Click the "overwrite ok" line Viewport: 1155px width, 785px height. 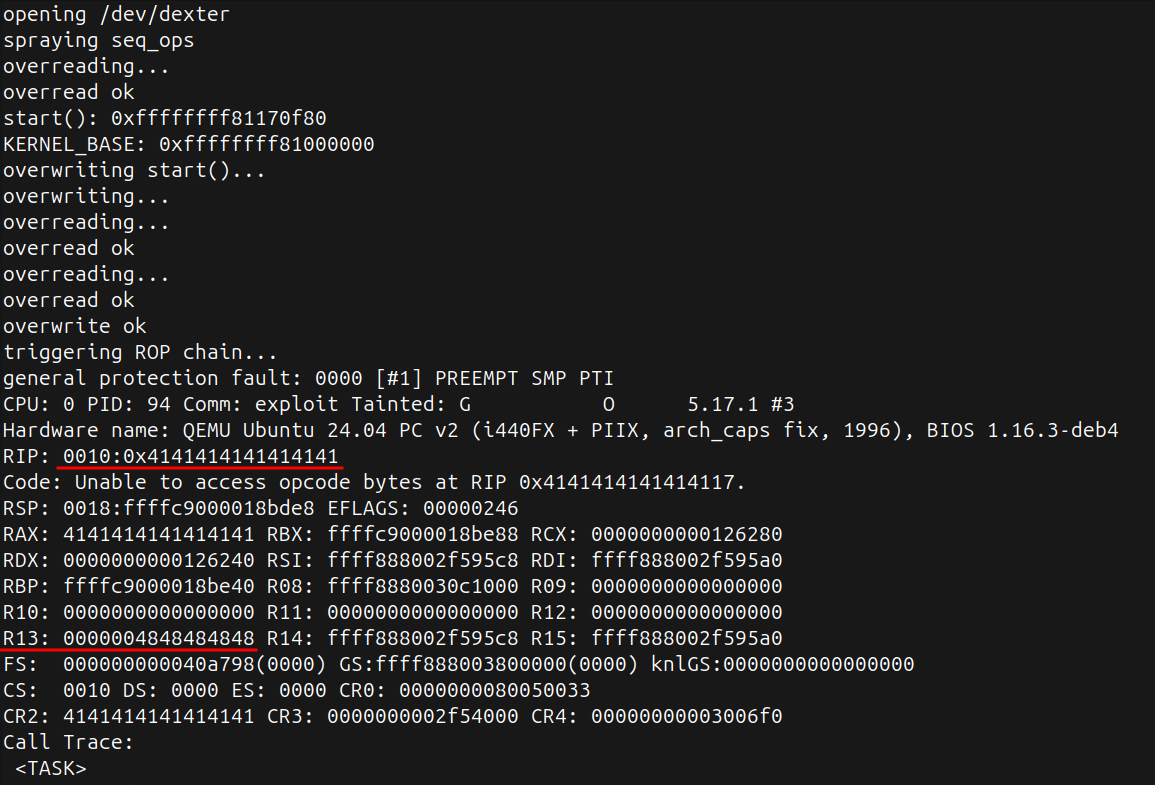(x=75, y=326)
